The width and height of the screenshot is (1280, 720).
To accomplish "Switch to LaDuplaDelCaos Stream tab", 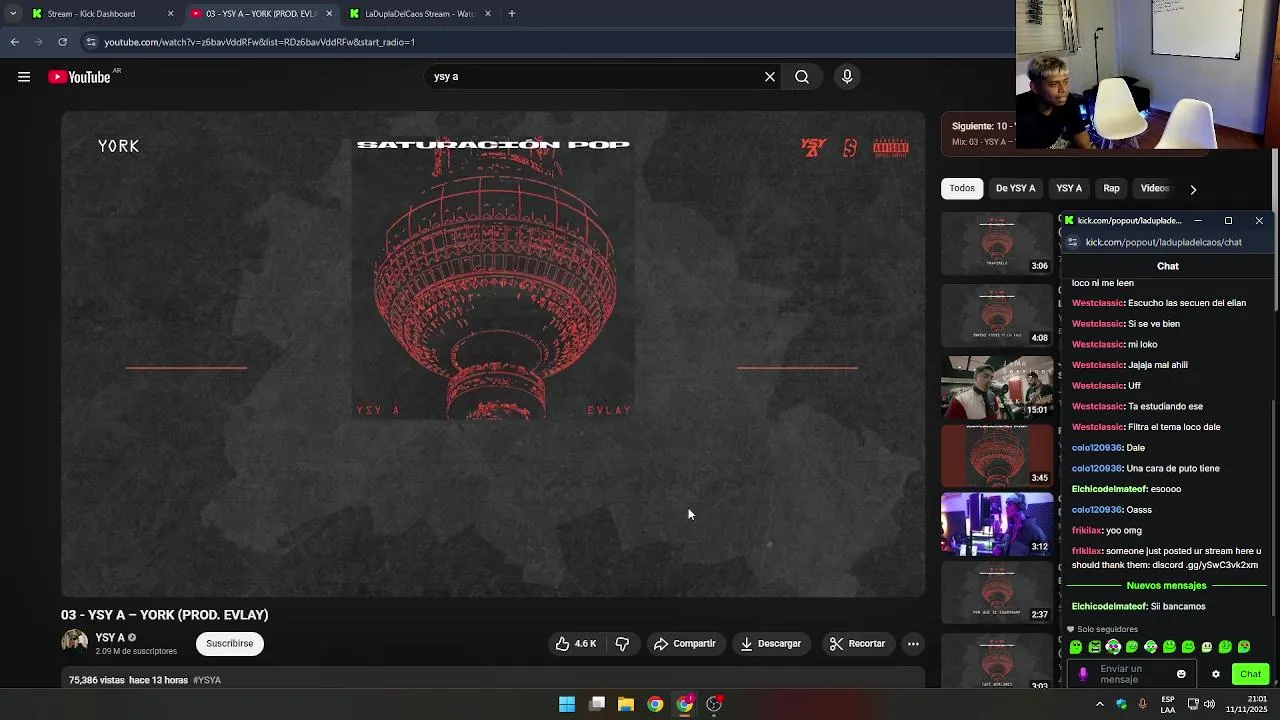I will tap(420, 14).
